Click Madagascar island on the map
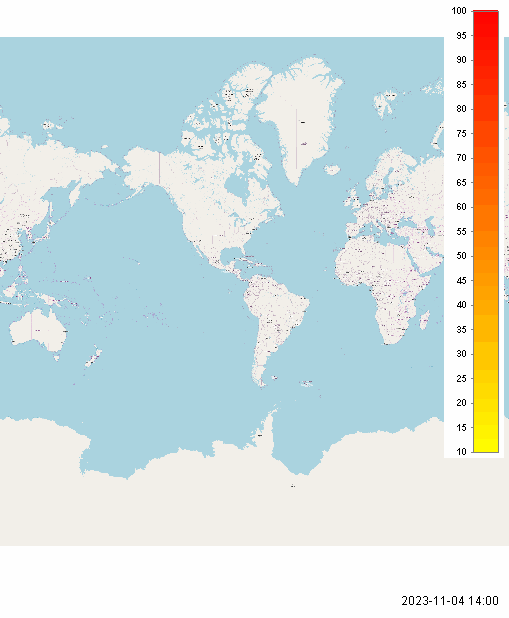The height and width of the screenshot is (618, 509). pyautogui.click(x=424, y=320)
